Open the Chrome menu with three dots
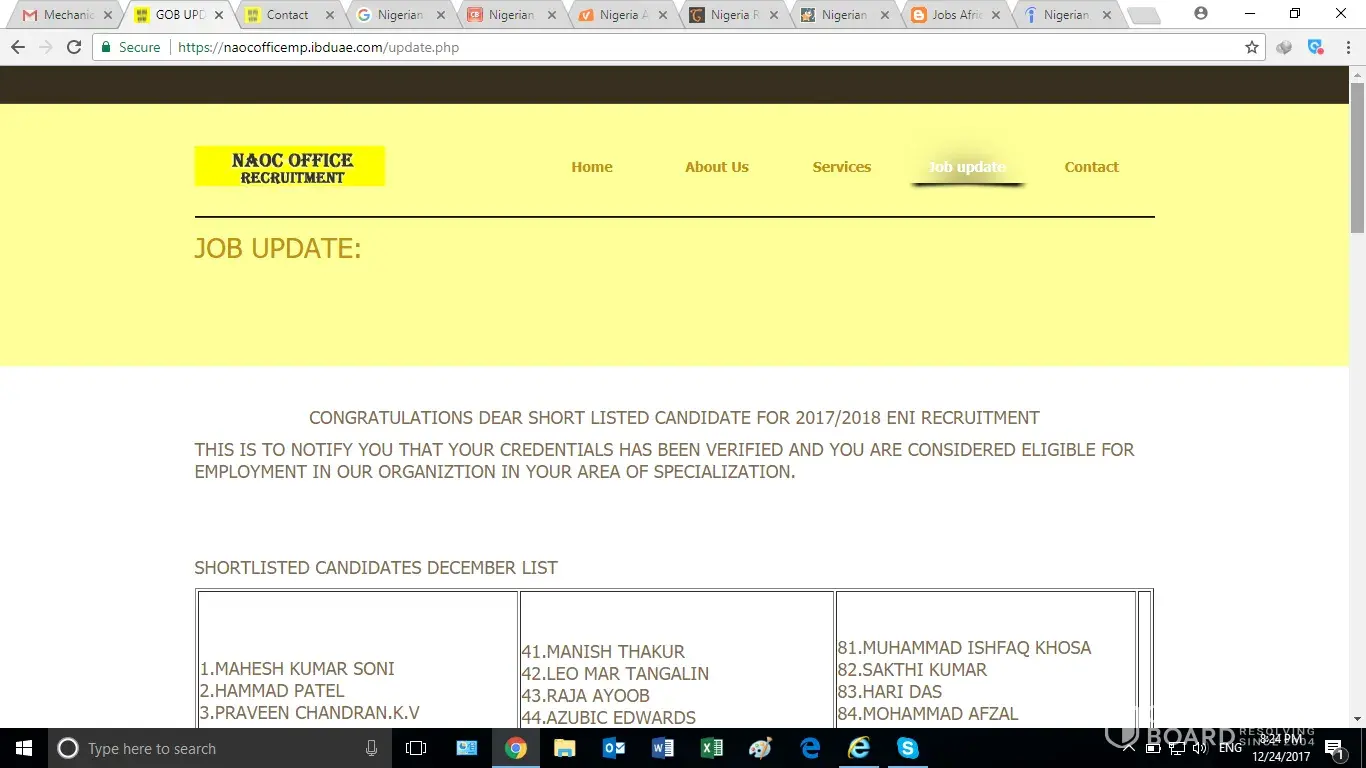The width and height of the screenshot is (1366, 768). click(1347, 47)
